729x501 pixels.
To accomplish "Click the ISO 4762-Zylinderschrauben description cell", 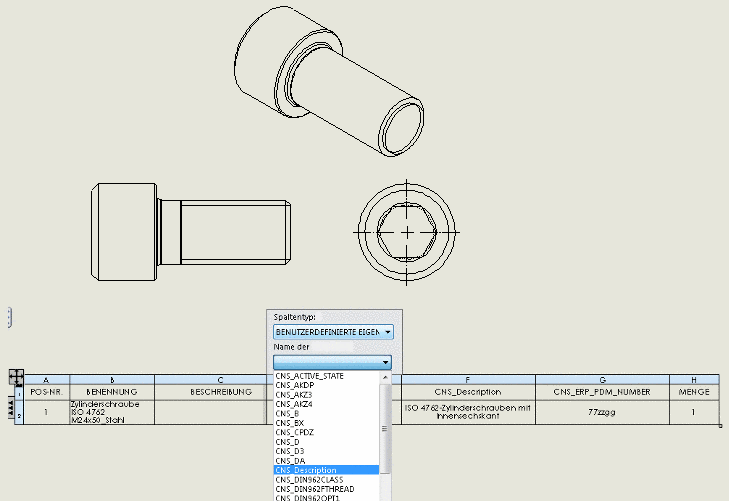I will tap(468, 412).
